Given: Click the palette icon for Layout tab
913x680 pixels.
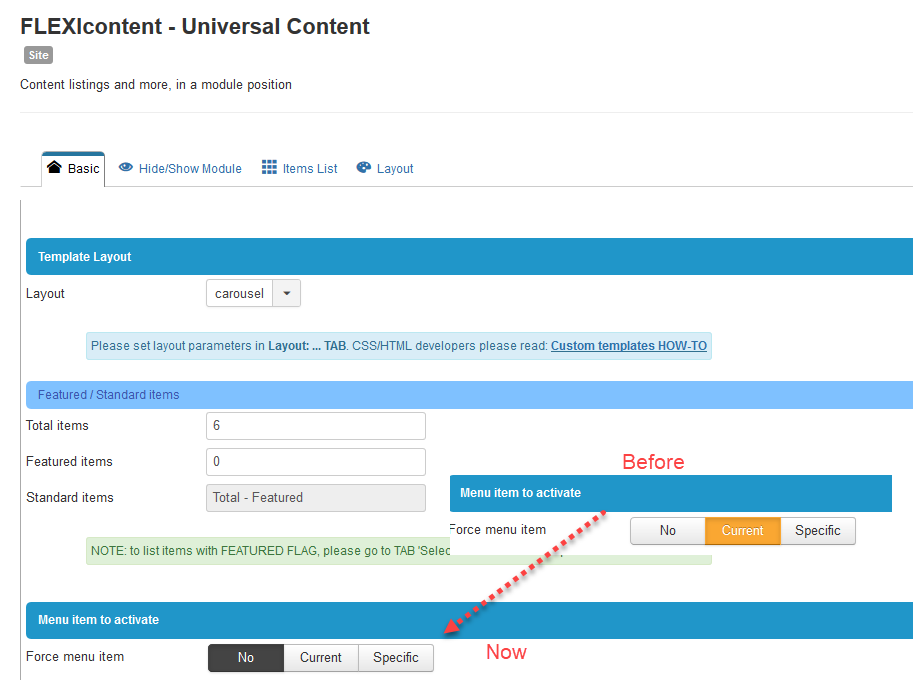Looking at the screenshot, I should click(x=364, y=168).
